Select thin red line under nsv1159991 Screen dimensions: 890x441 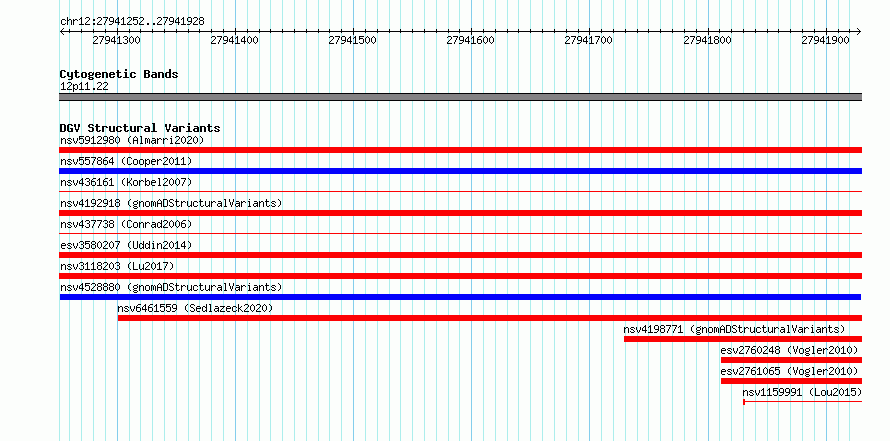pos(803,402)
